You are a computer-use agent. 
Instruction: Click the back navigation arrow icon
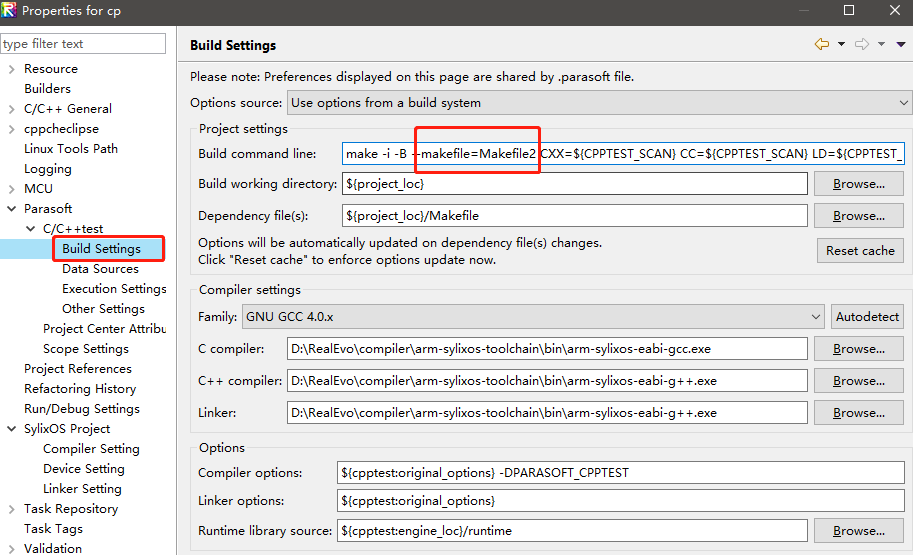[822, 44]
